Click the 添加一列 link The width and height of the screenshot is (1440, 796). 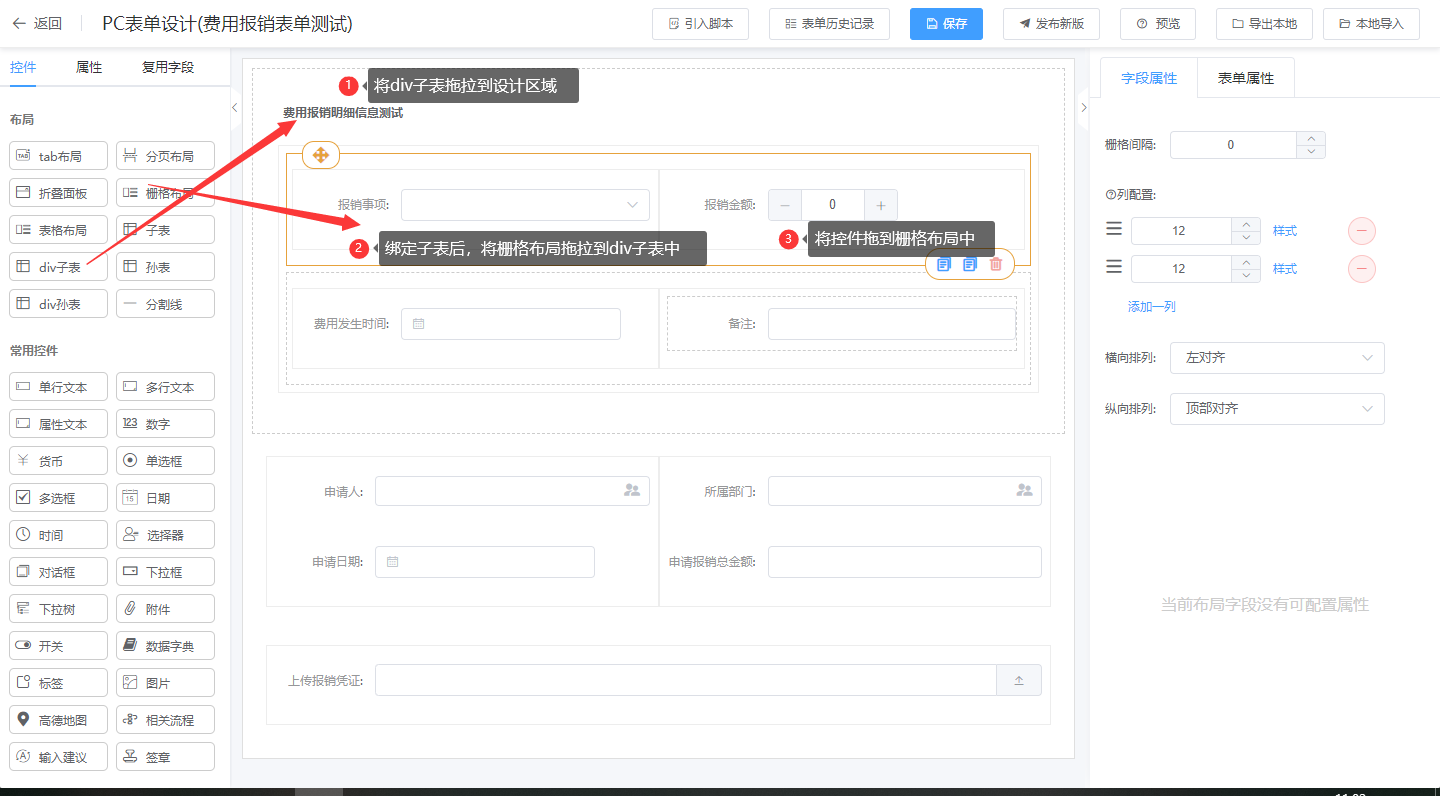tap(1151, 307)
